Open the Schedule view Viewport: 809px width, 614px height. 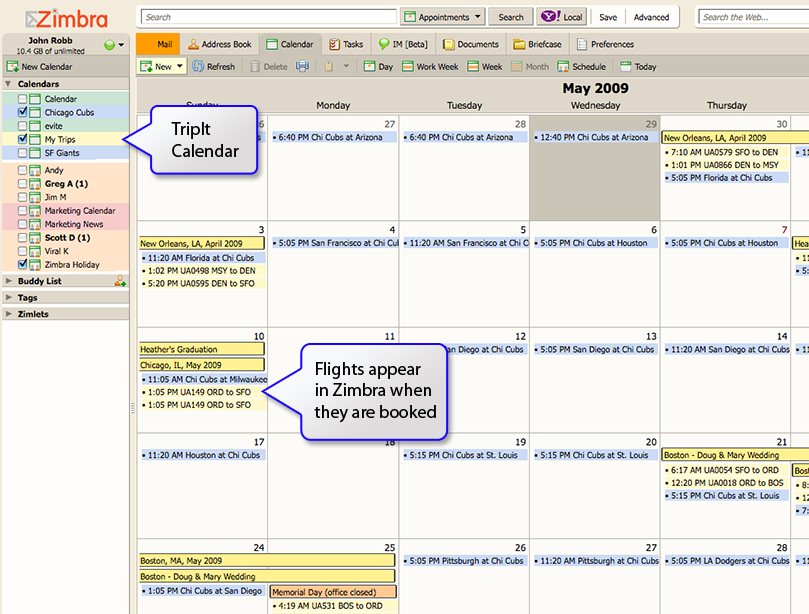pos(581,67)
